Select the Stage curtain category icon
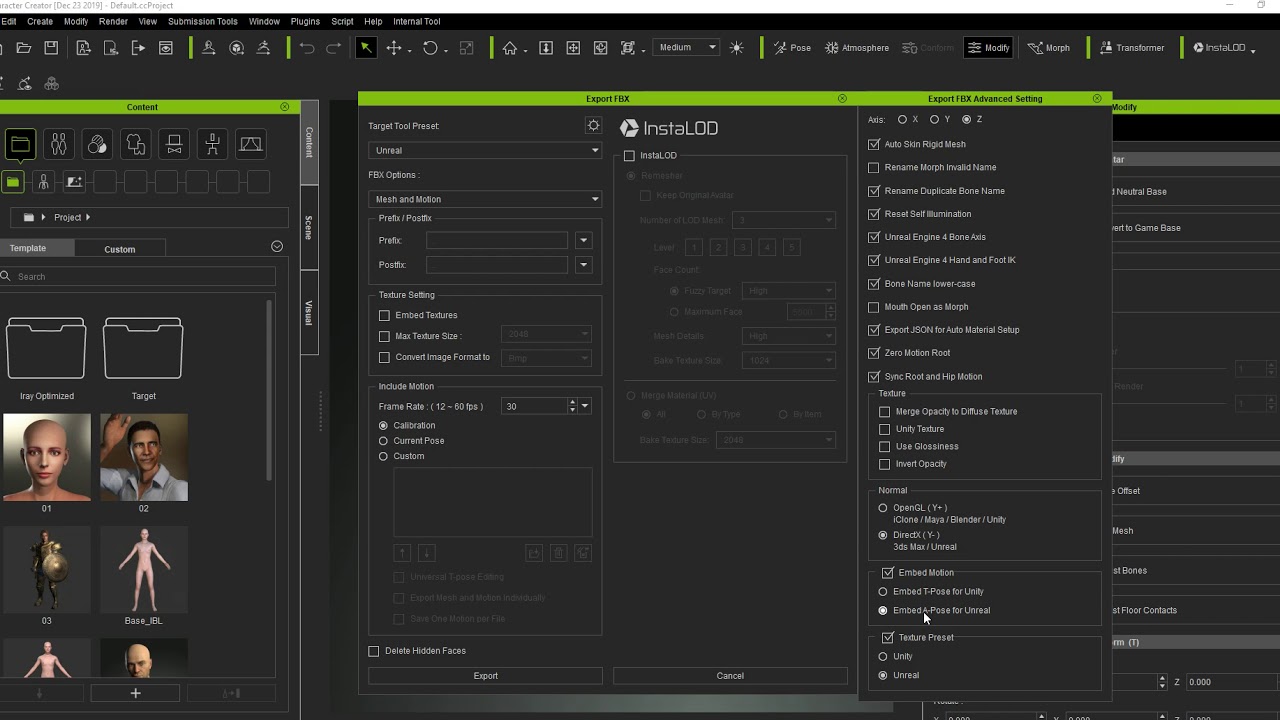The image size is (1280, 720). click(251, 145)
